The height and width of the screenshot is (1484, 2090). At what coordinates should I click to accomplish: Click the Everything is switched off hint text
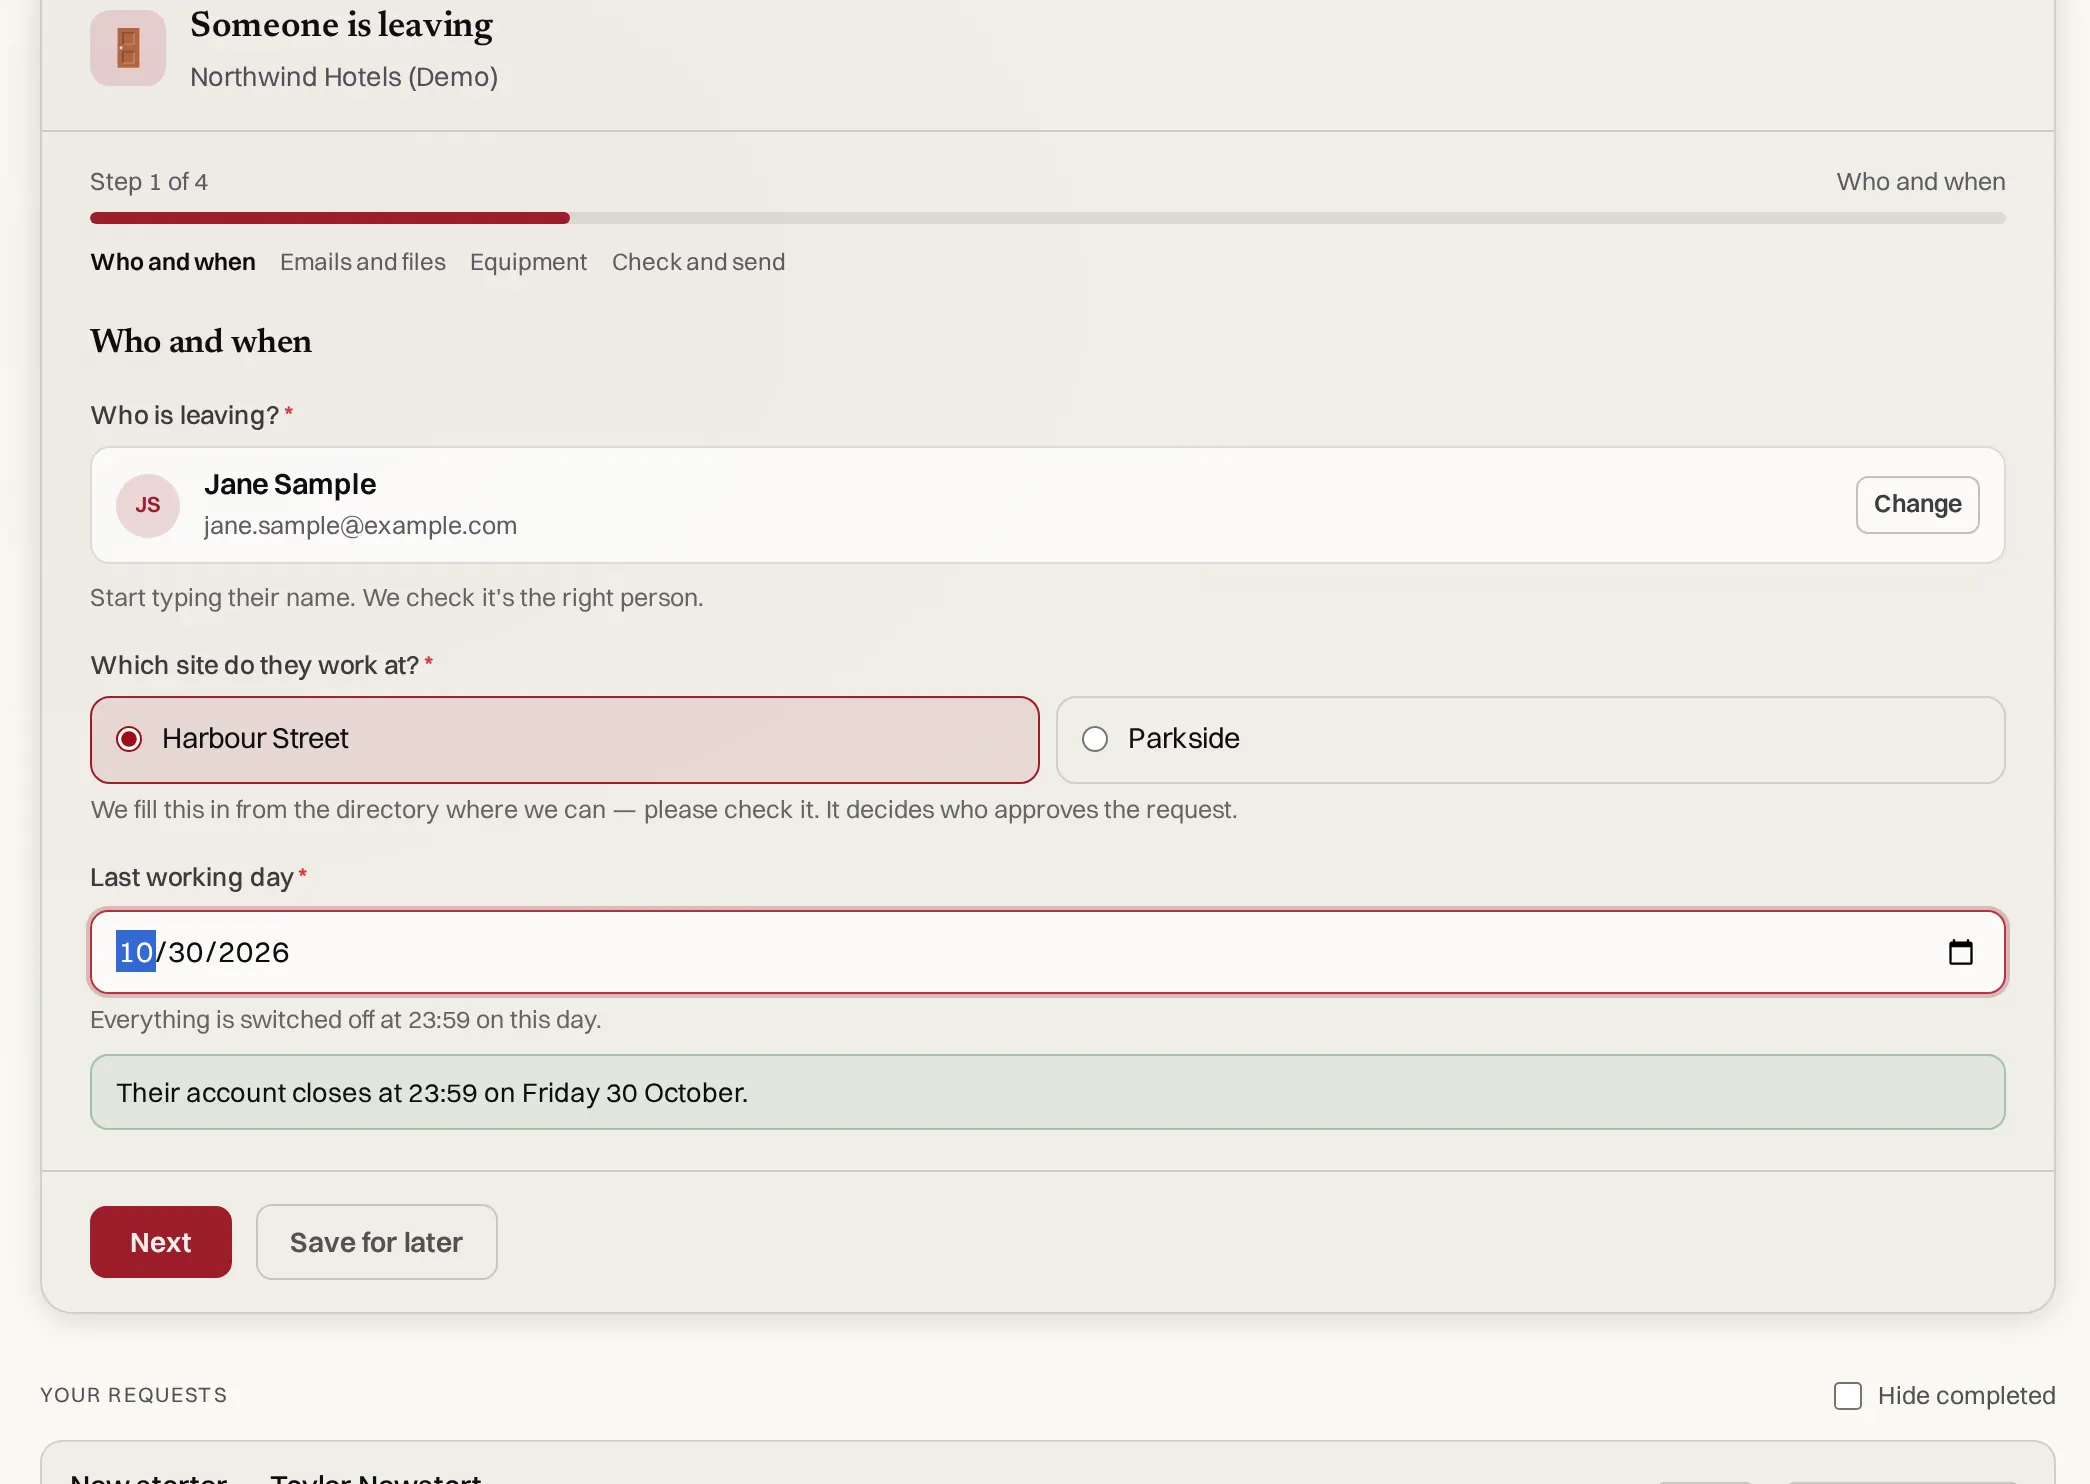coord(345,1020)
